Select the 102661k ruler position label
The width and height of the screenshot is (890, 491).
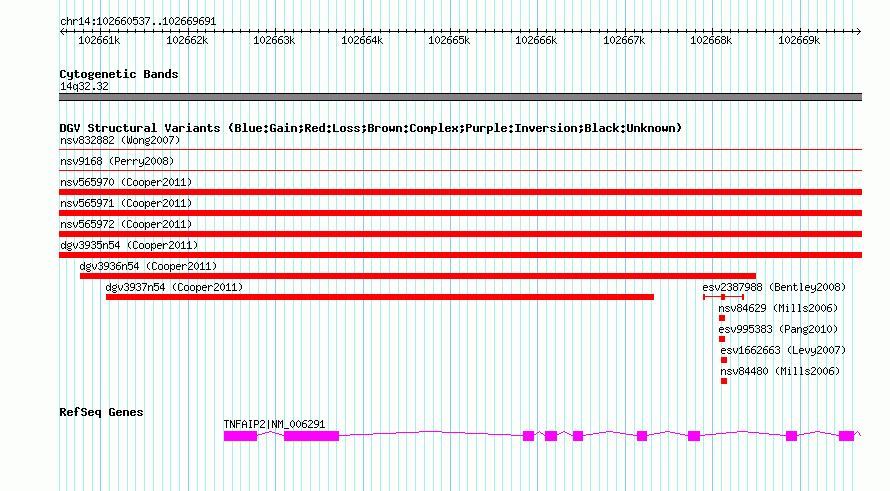pos(99,41)
